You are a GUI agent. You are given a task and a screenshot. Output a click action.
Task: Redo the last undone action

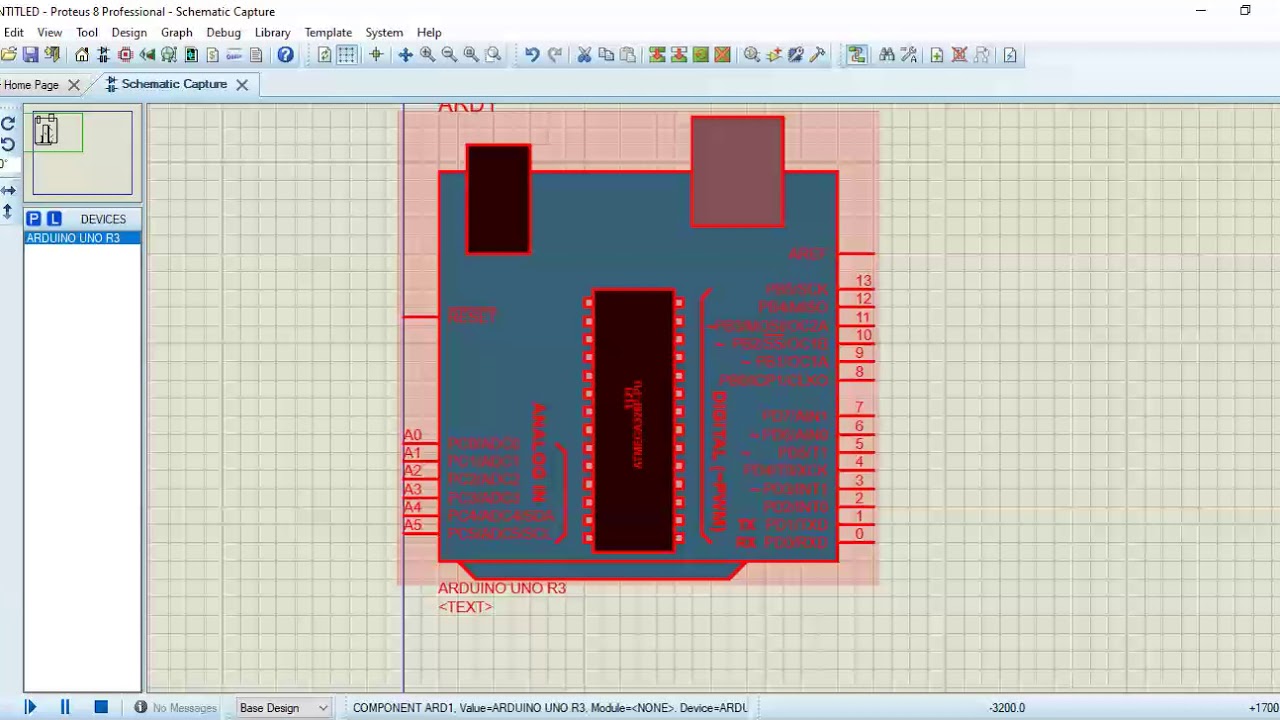pyautogui.click(x=554, y=55)
